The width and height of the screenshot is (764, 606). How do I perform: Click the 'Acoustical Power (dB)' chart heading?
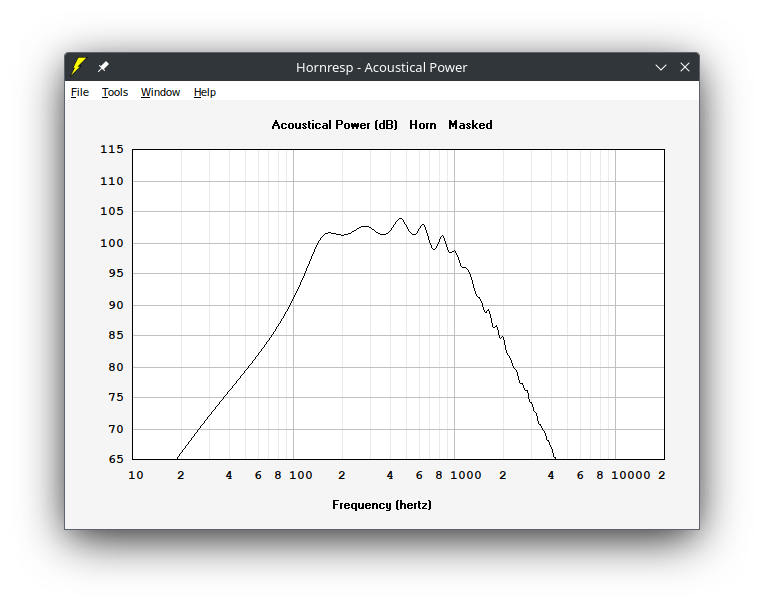pyautogui.click(x=334, y=125)
